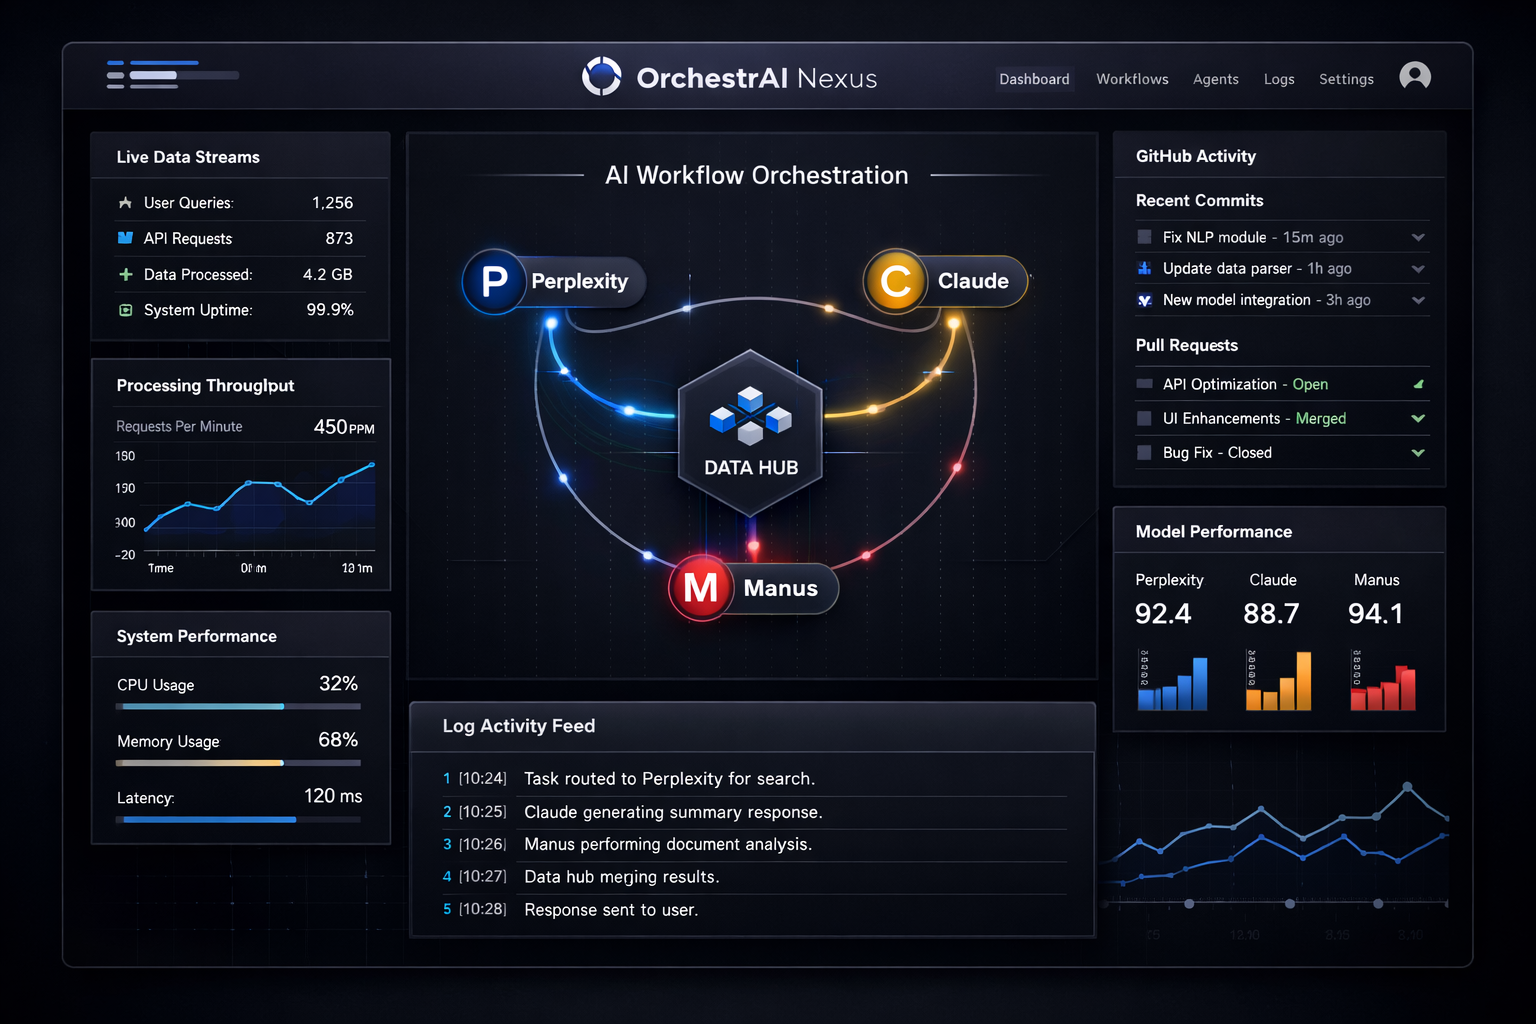Viewport: 1536px width, 1024px height.
Task: Click the Perplexity 92.4 score
Action: pos(1163,614)
